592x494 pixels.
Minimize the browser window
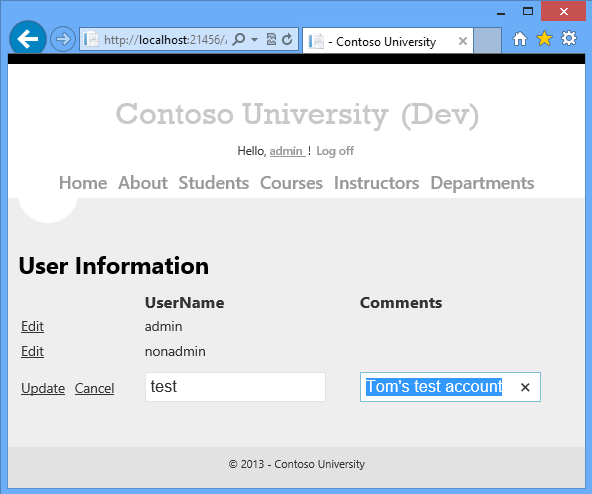pos(501,13)
